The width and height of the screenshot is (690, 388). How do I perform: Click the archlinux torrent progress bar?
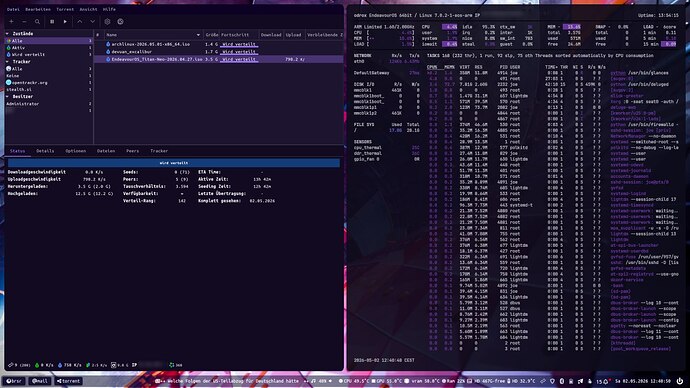point(239,44)
